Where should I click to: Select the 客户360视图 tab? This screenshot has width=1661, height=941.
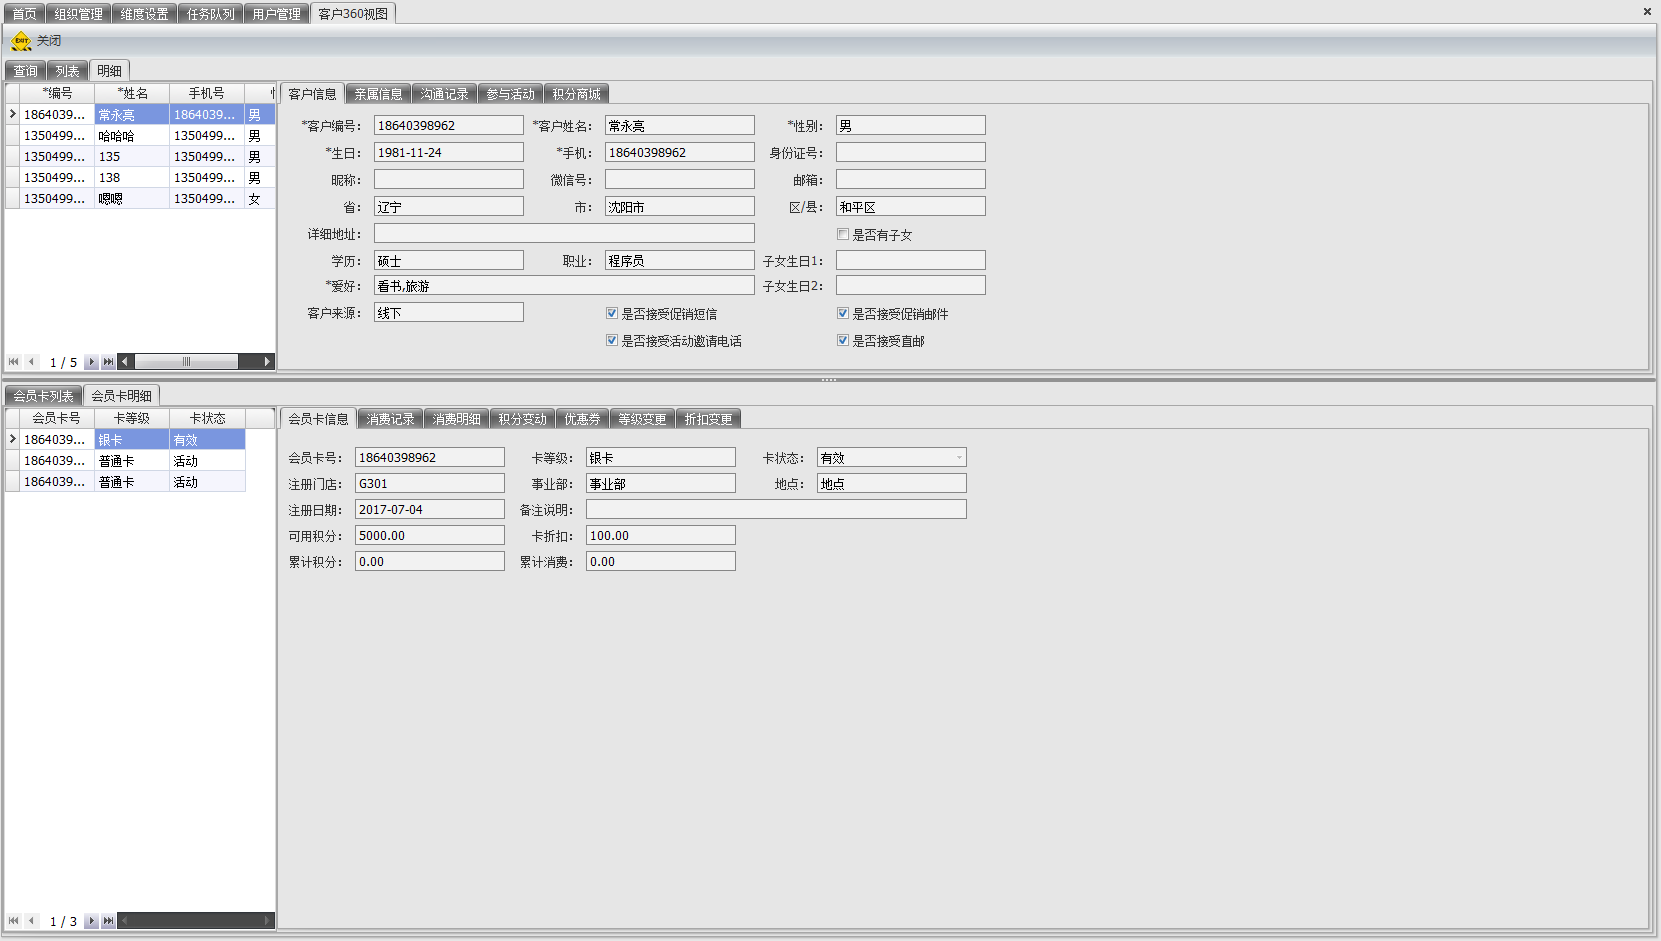pos(353,13)
